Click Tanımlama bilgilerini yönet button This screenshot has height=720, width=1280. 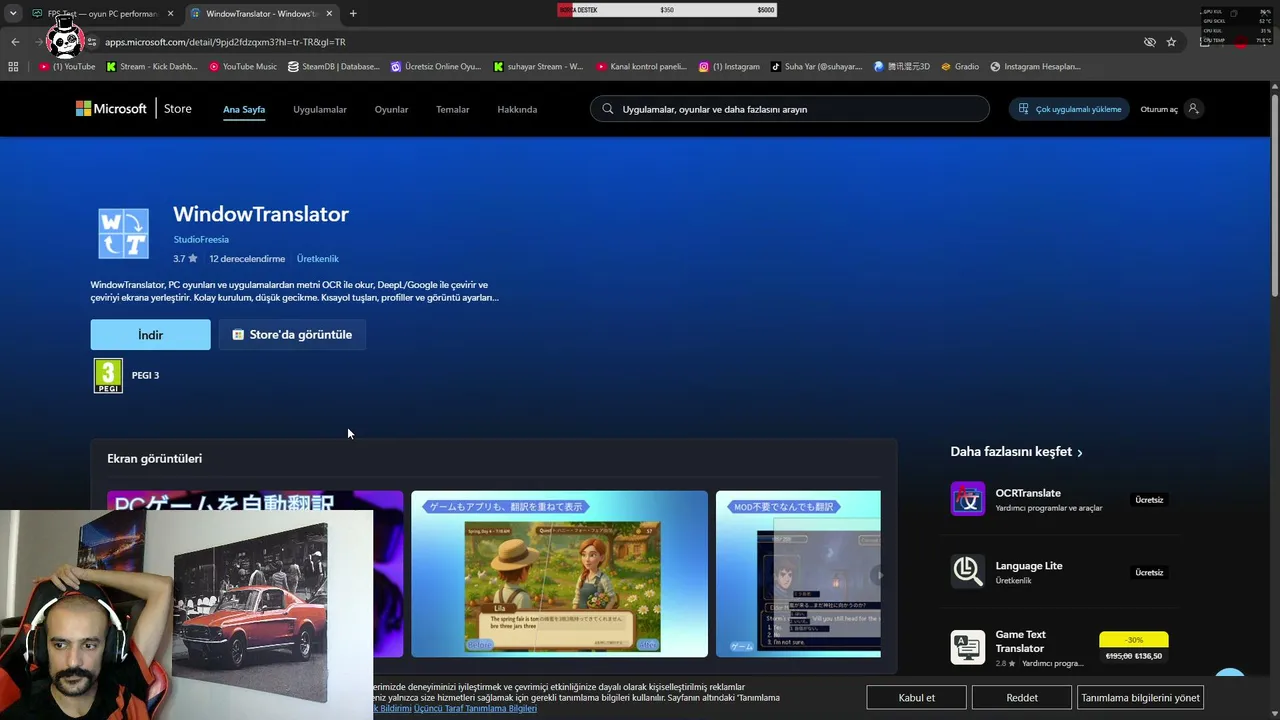click(x=1140, y=698)
